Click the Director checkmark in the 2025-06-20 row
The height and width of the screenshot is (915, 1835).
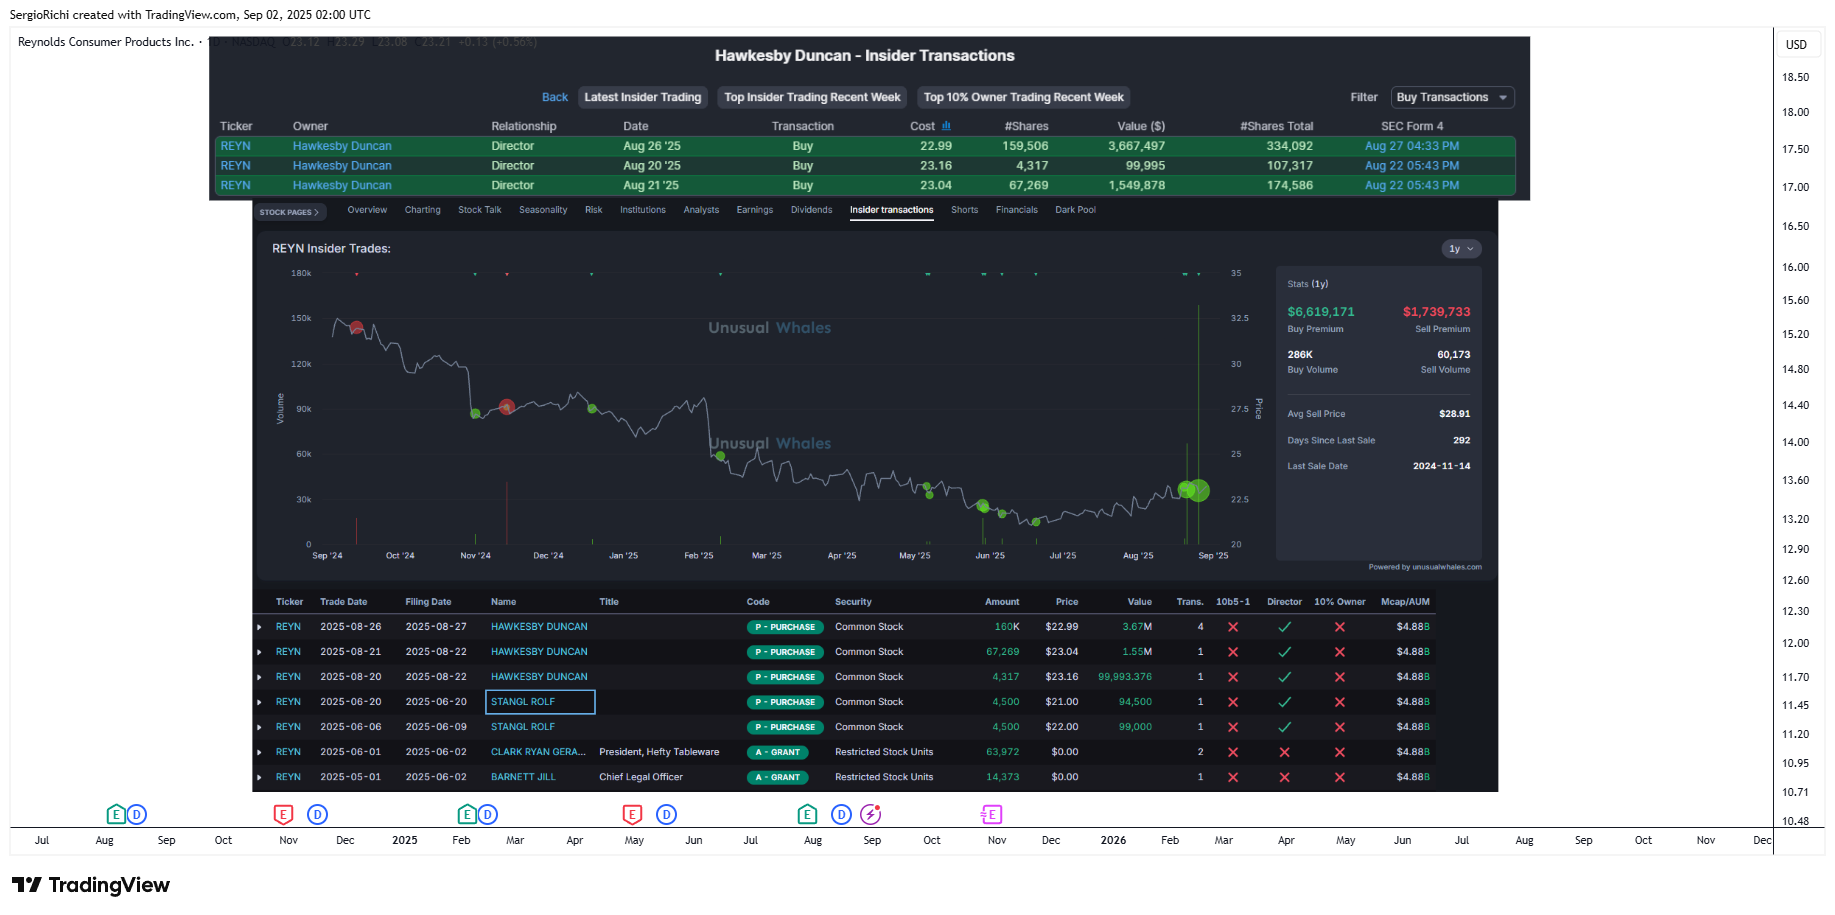pos(1285,702)
